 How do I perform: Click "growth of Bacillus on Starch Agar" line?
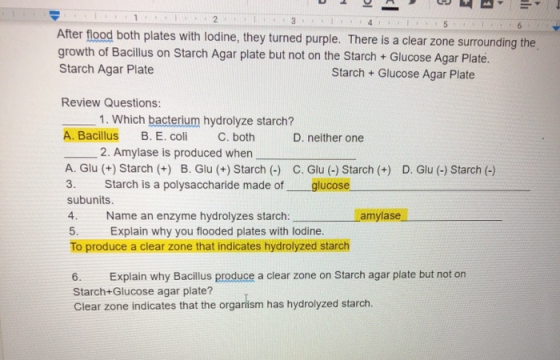click(274, 55)
